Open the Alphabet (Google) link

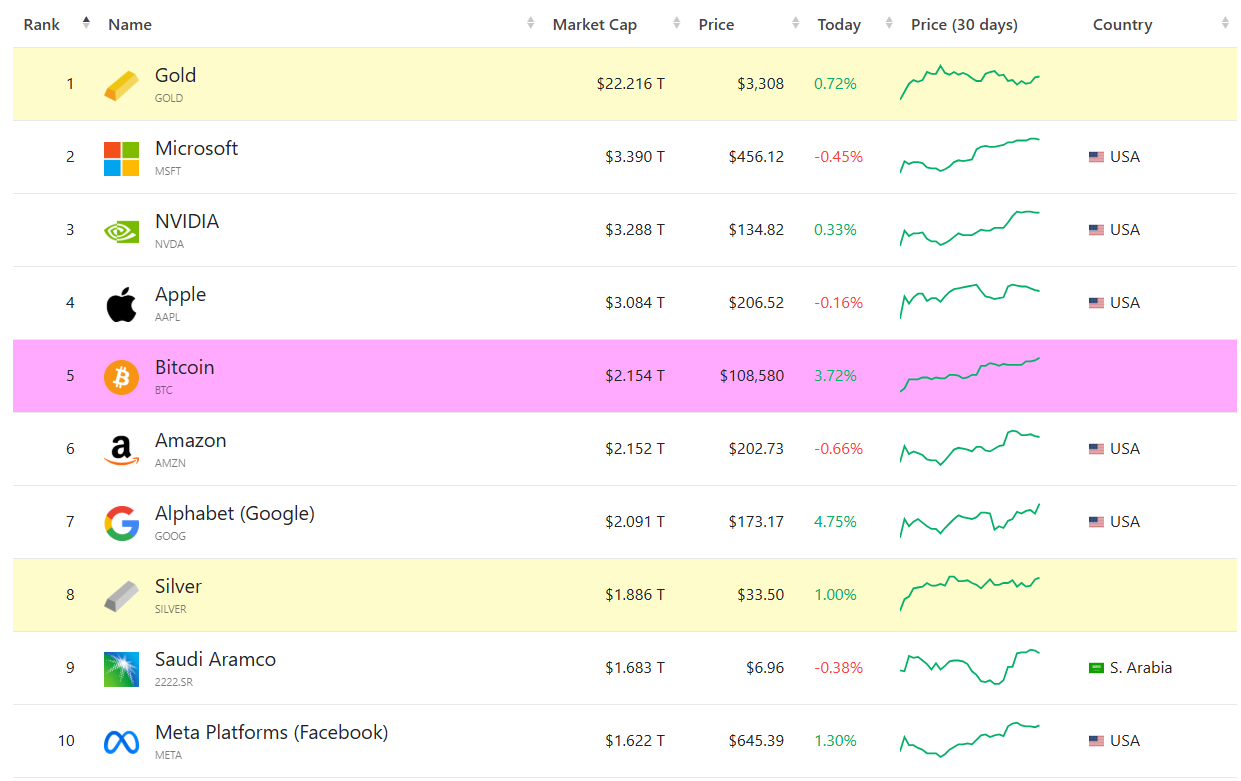[234, 513]
